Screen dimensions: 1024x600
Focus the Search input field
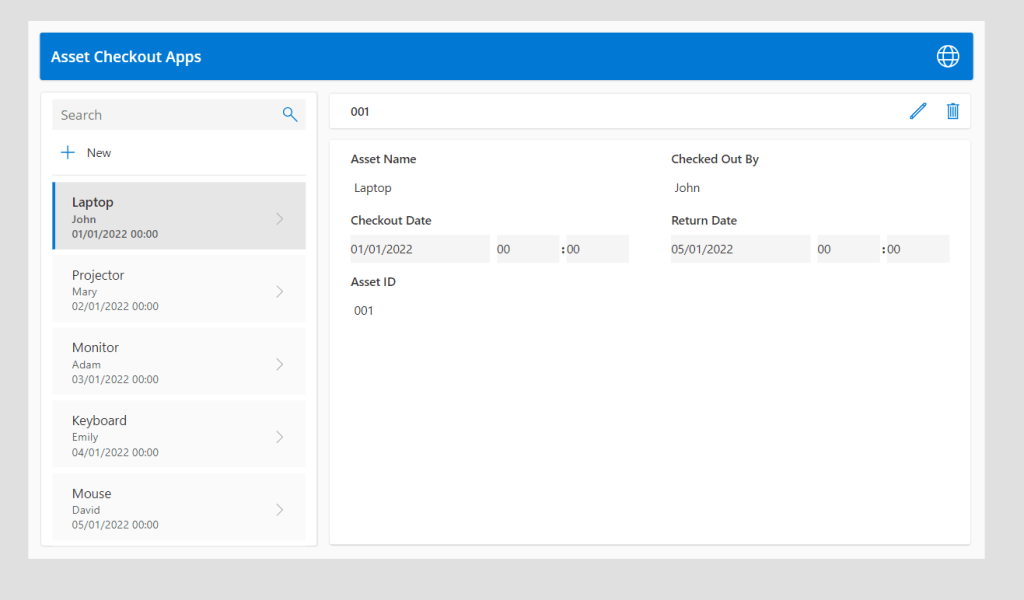(x=179, y=115)
